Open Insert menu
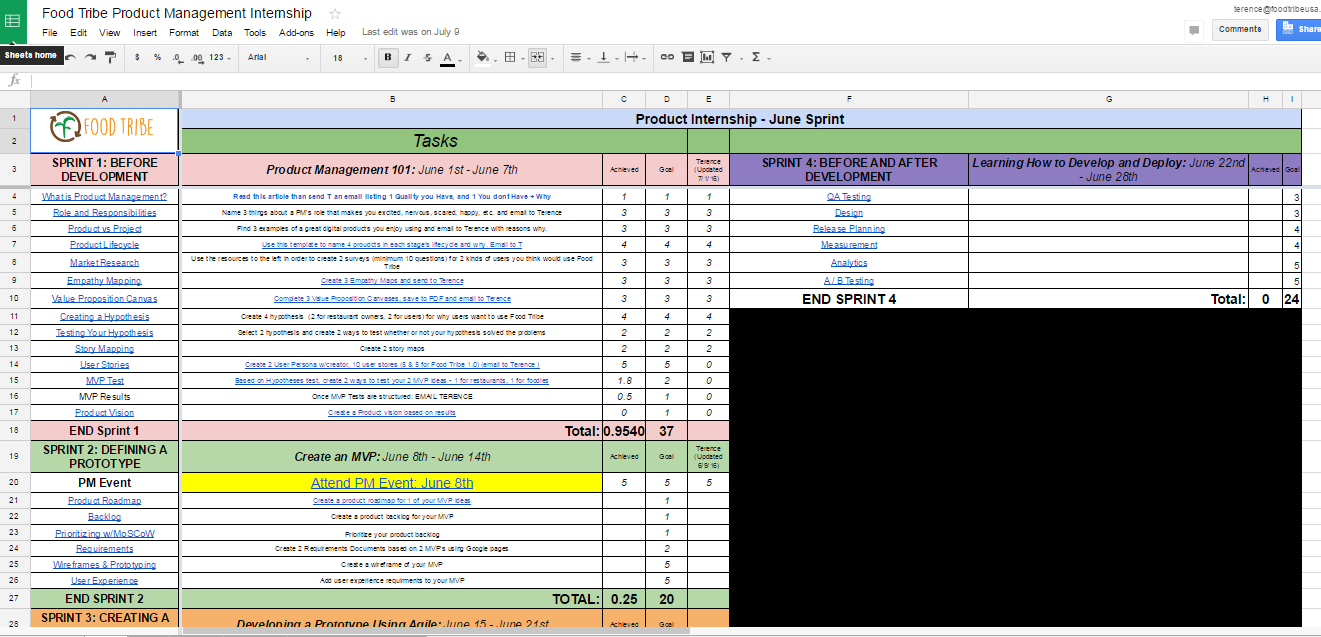This screenshot has width=1321, height=637. point(145,33)
